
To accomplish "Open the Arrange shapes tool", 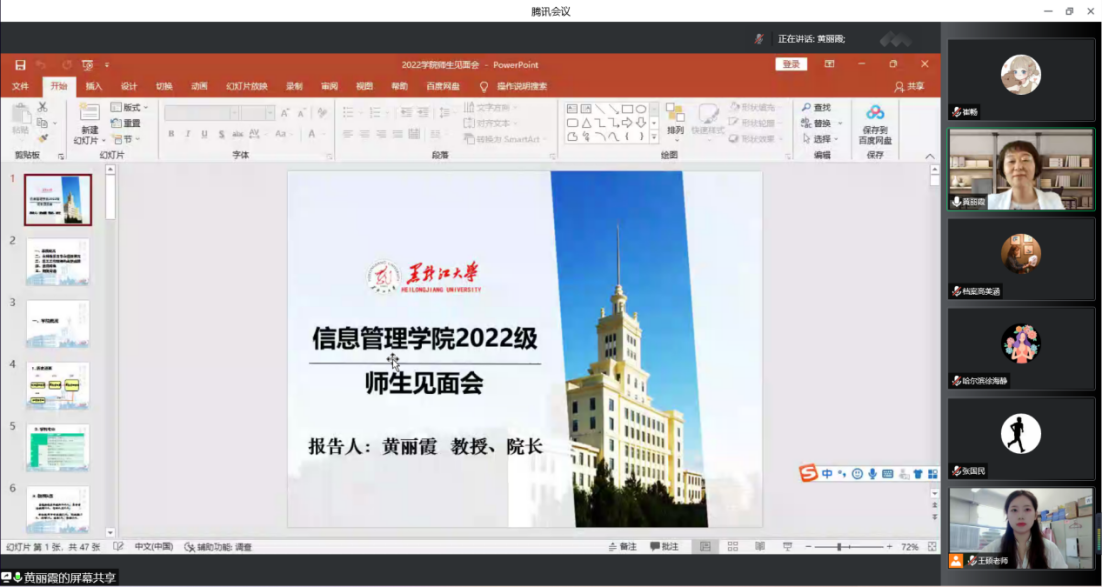I will click(x=675, y=119).
